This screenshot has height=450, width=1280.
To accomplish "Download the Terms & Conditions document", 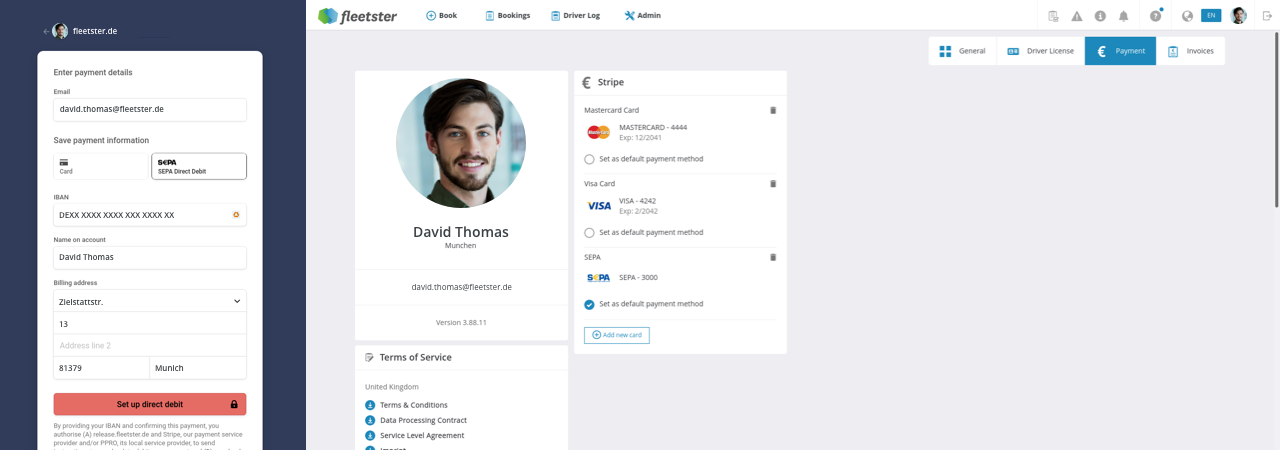I will click(370, 405).
